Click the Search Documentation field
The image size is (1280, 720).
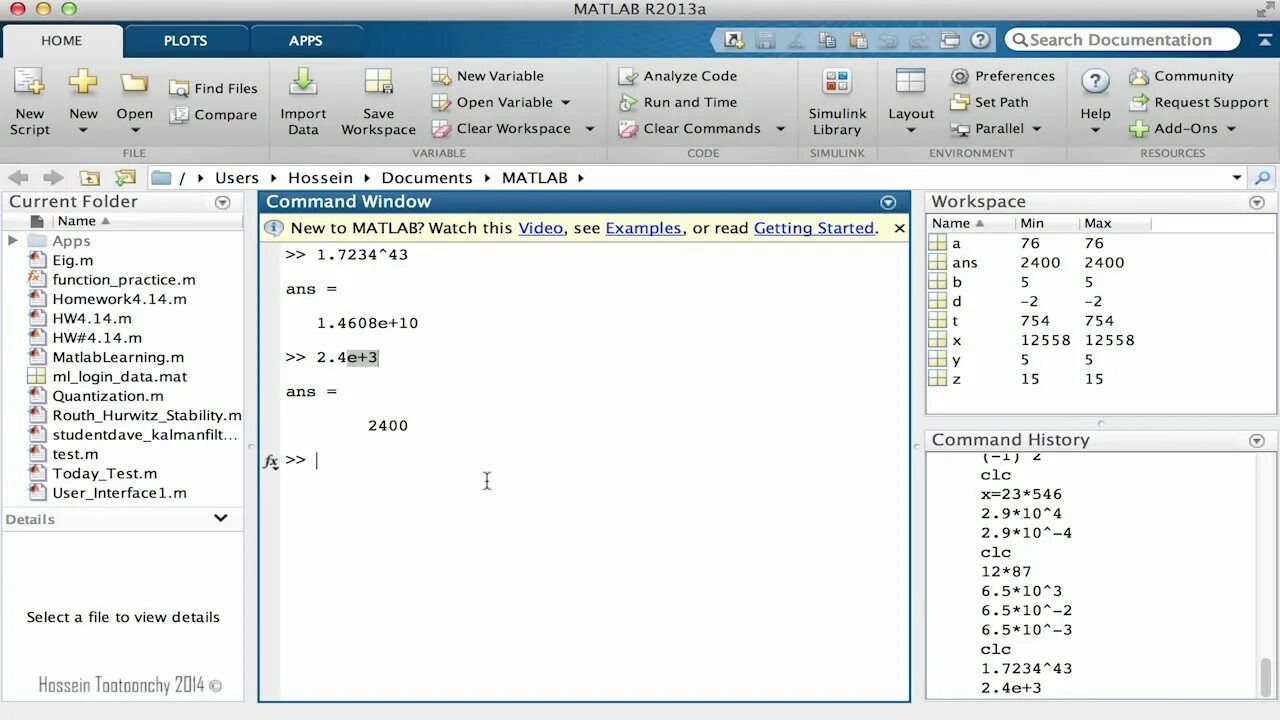[x=1122, y=40]
